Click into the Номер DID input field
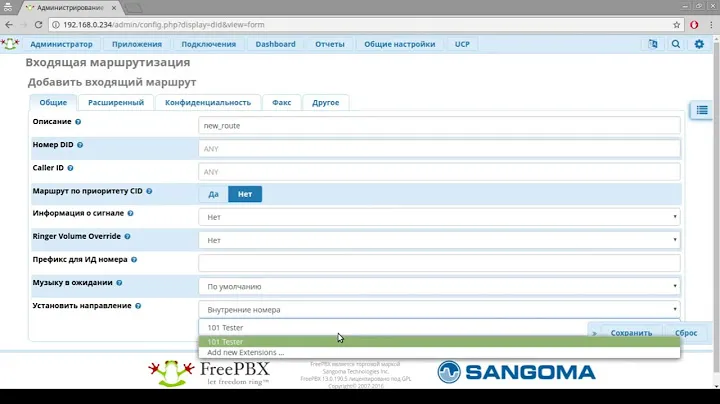Screen dimensions: 720x404 click(439, 148)
